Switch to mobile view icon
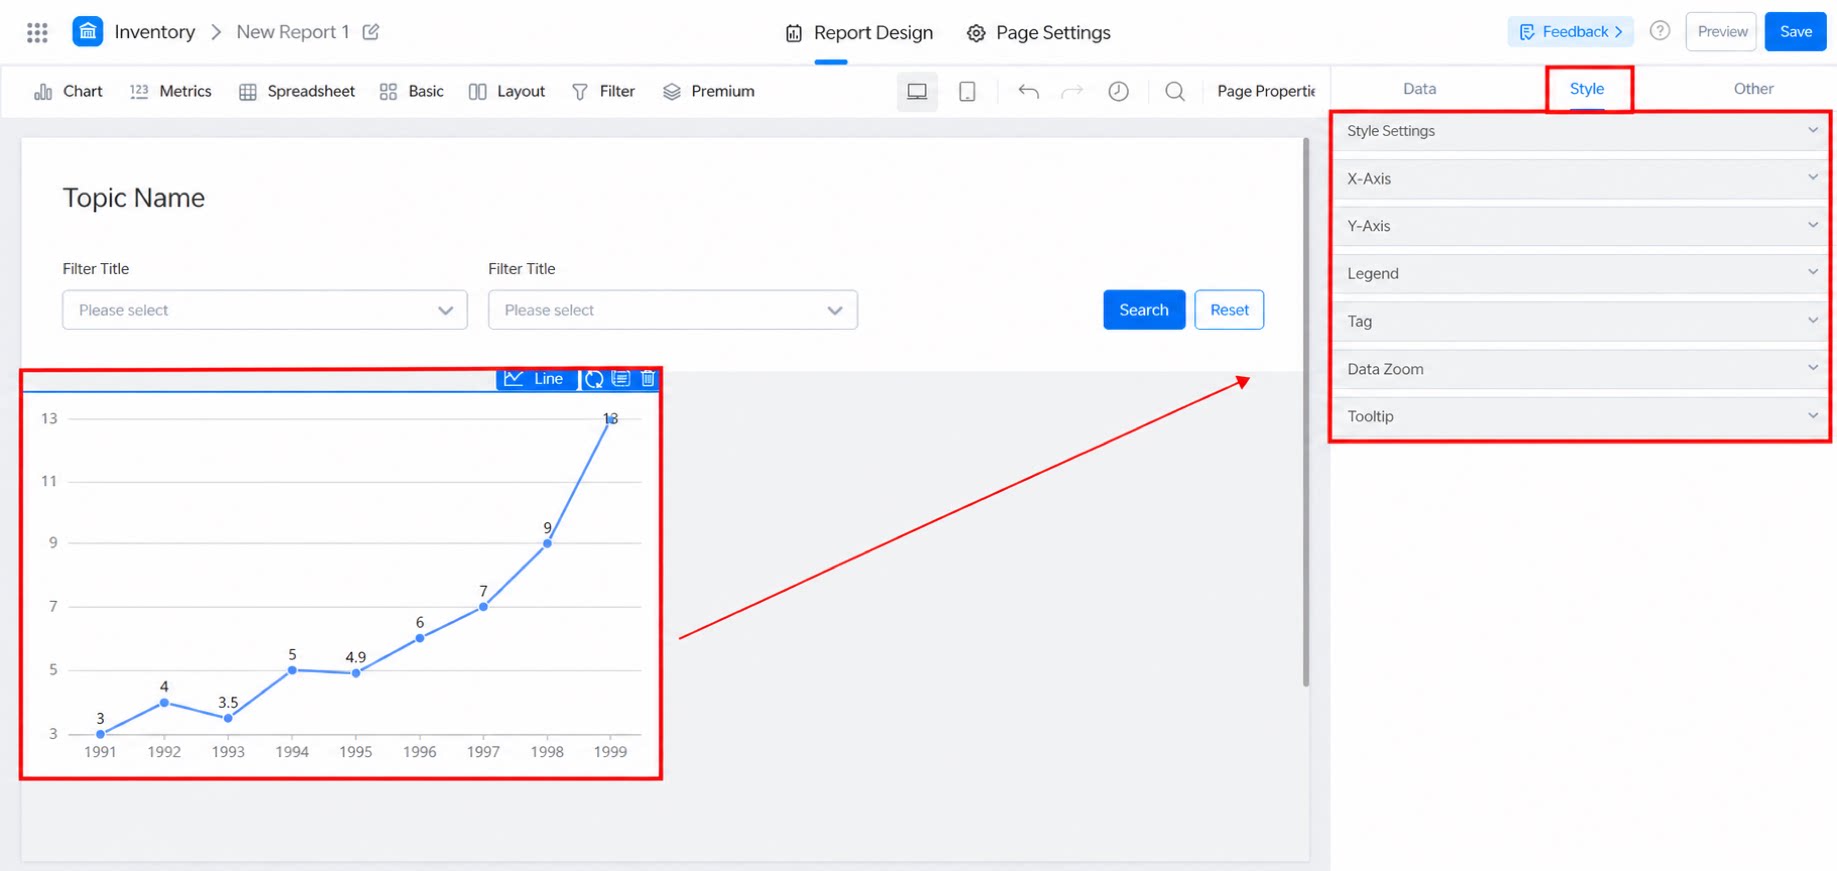1837x871 pixels. click(967, 91)
